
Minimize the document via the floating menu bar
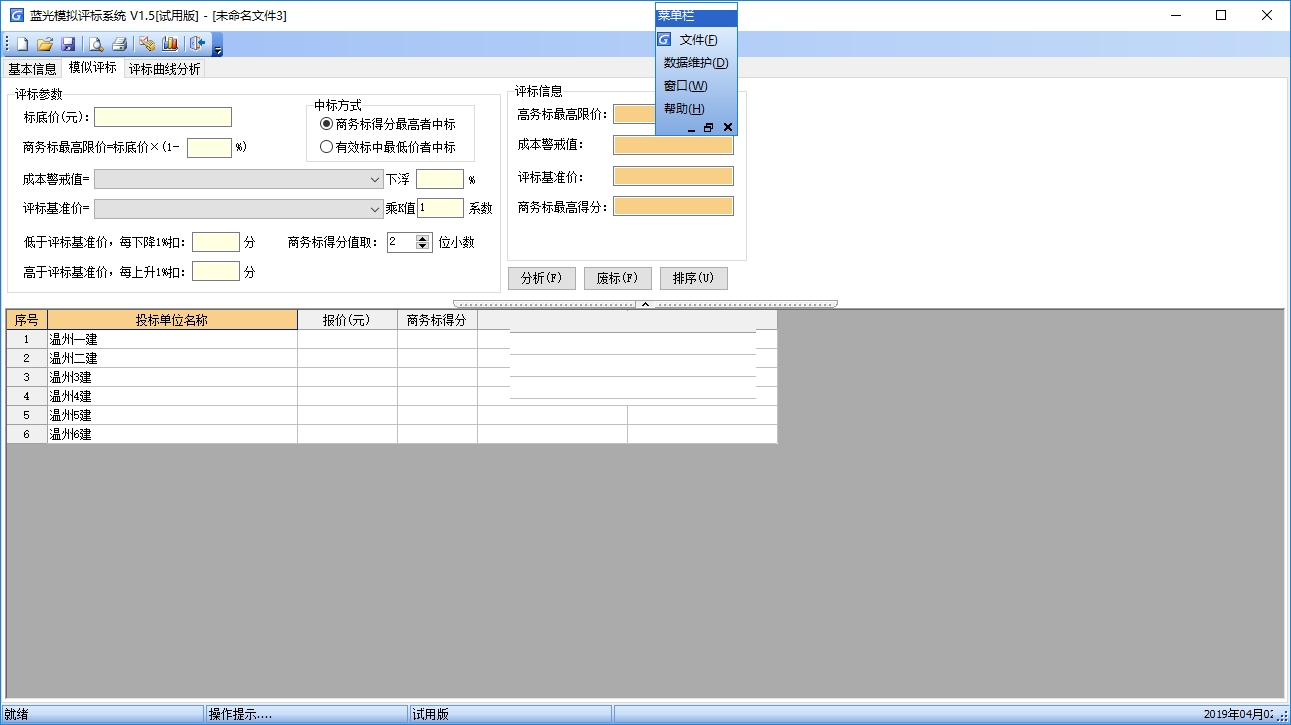[x=692, y=128]
